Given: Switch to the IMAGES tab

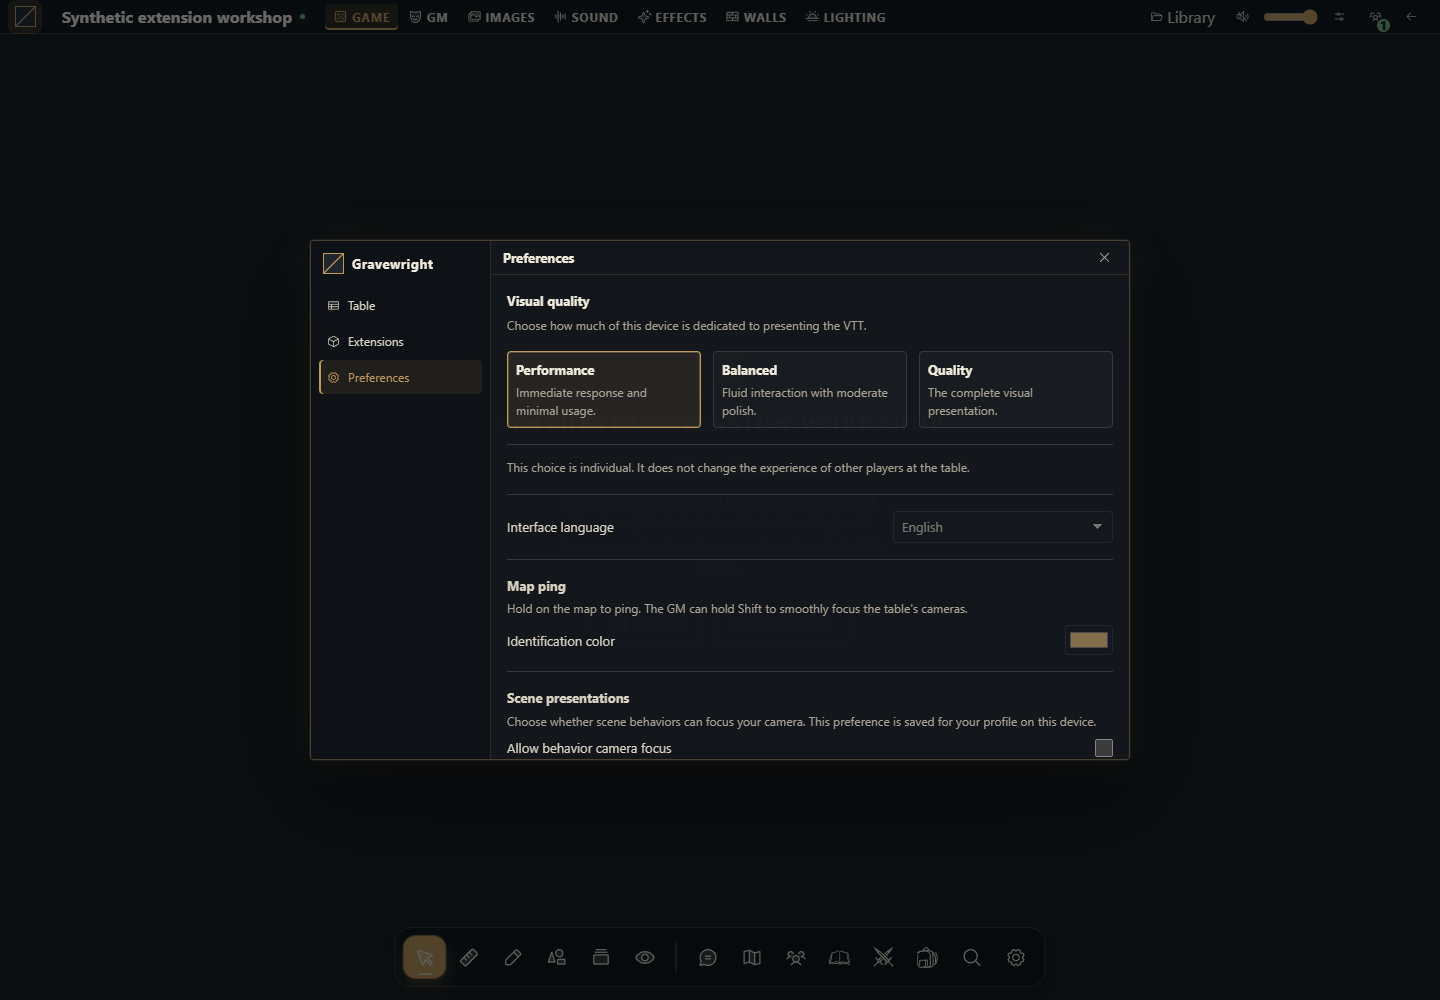Looking at the screenshot, I should (x=502, y=17).
